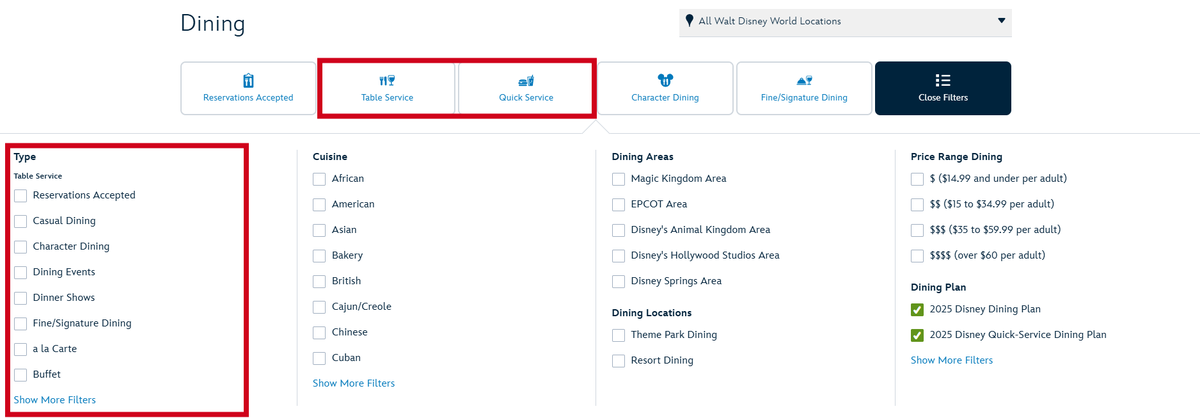Check the Cuban cuisine checkbox

point(320,358)
